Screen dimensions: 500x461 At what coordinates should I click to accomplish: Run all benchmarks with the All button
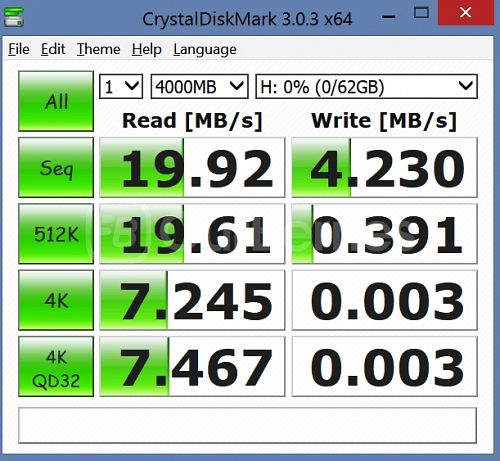tap(56, 101)
